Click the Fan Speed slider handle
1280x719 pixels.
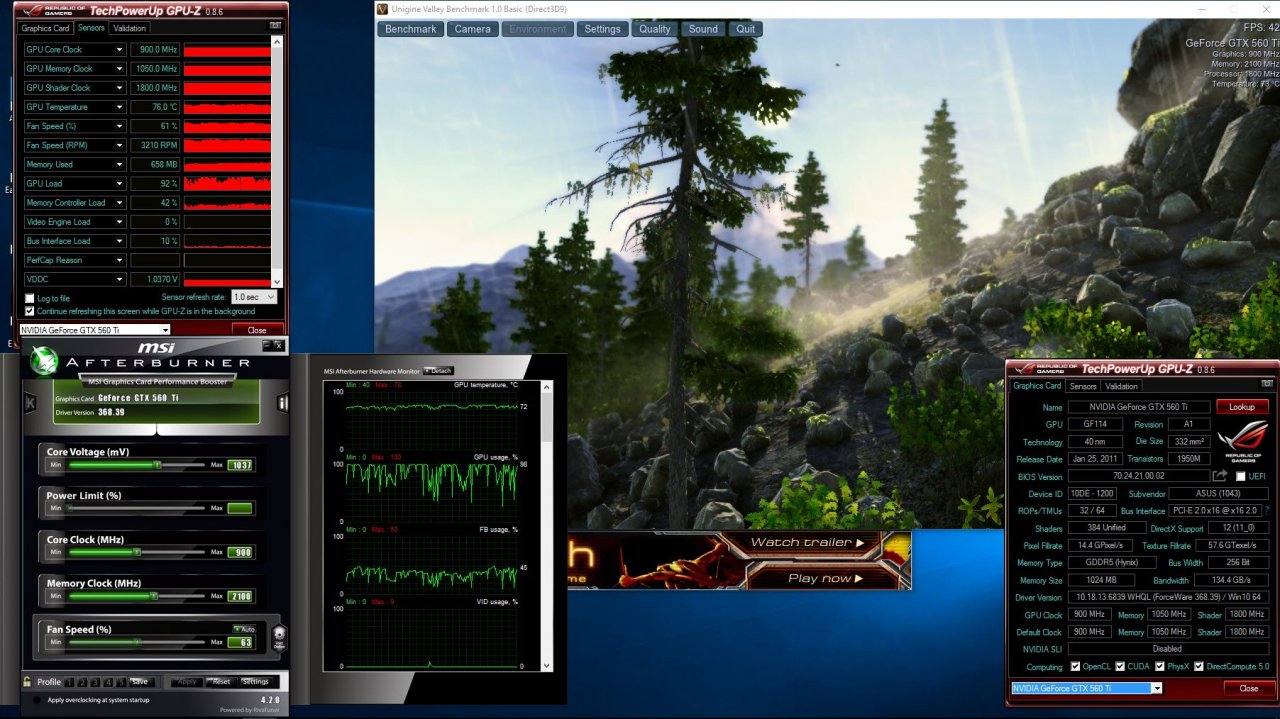point(137,642)
